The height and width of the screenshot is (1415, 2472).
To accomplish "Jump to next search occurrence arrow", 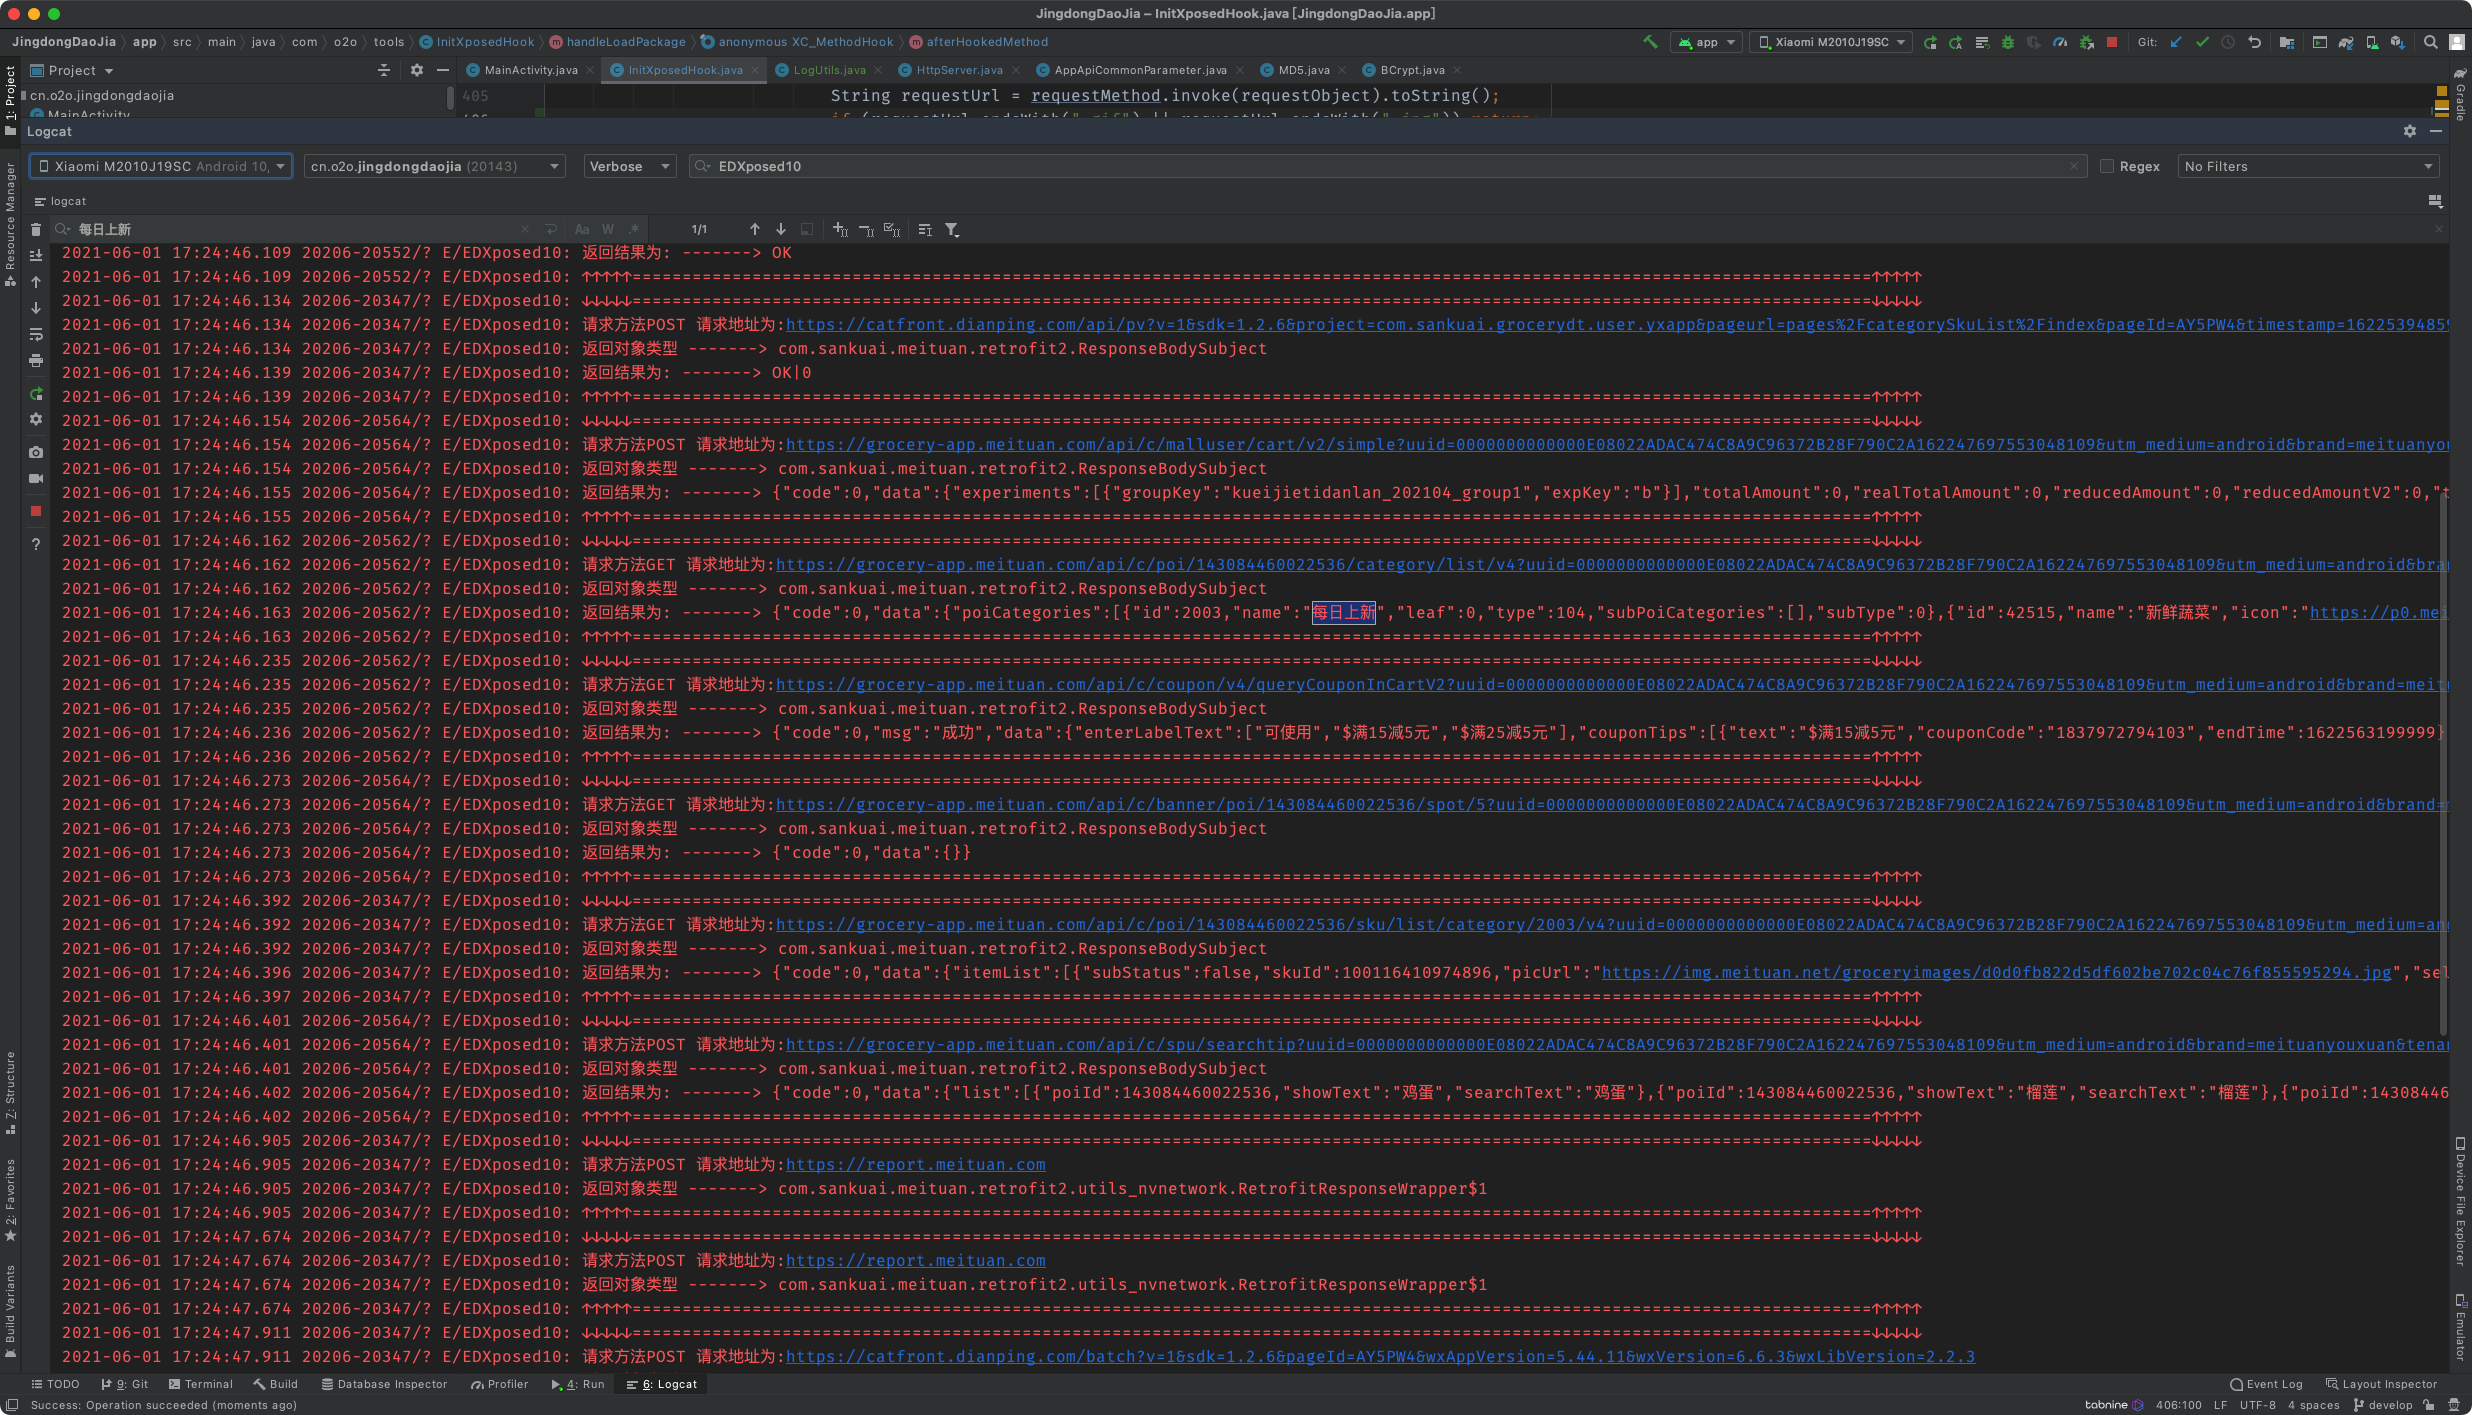I will click(x=781, y=229).
